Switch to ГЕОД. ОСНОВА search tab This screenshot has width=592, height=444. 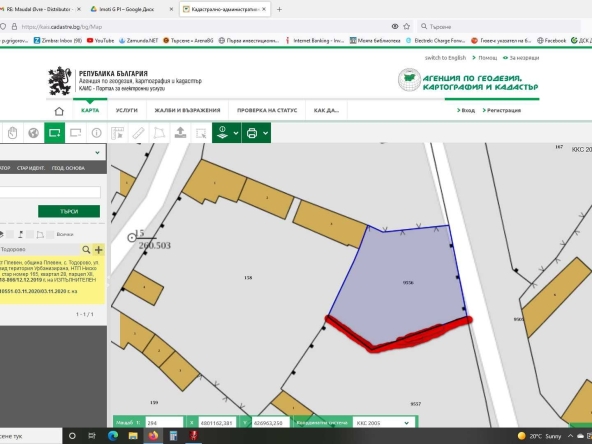pos(68,168)
